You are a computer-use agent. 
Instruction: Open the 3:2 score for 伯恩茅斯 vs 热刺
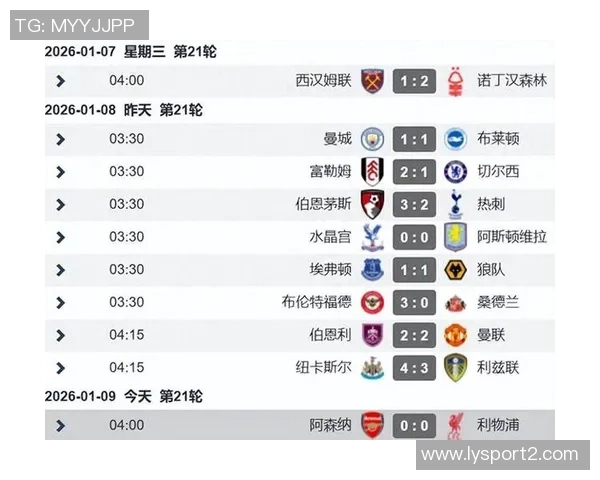point(414,204)
